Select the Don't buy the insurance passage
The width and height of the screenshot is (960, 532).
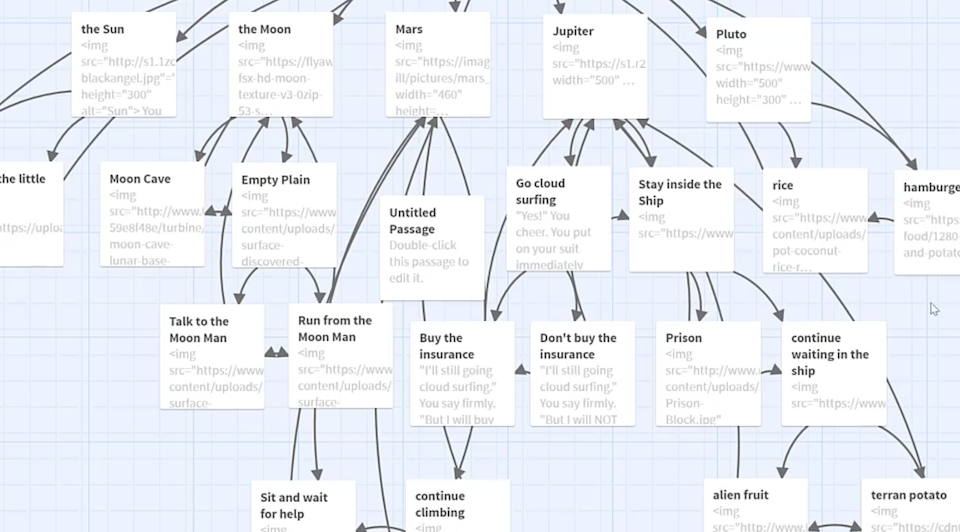point(583,373)
